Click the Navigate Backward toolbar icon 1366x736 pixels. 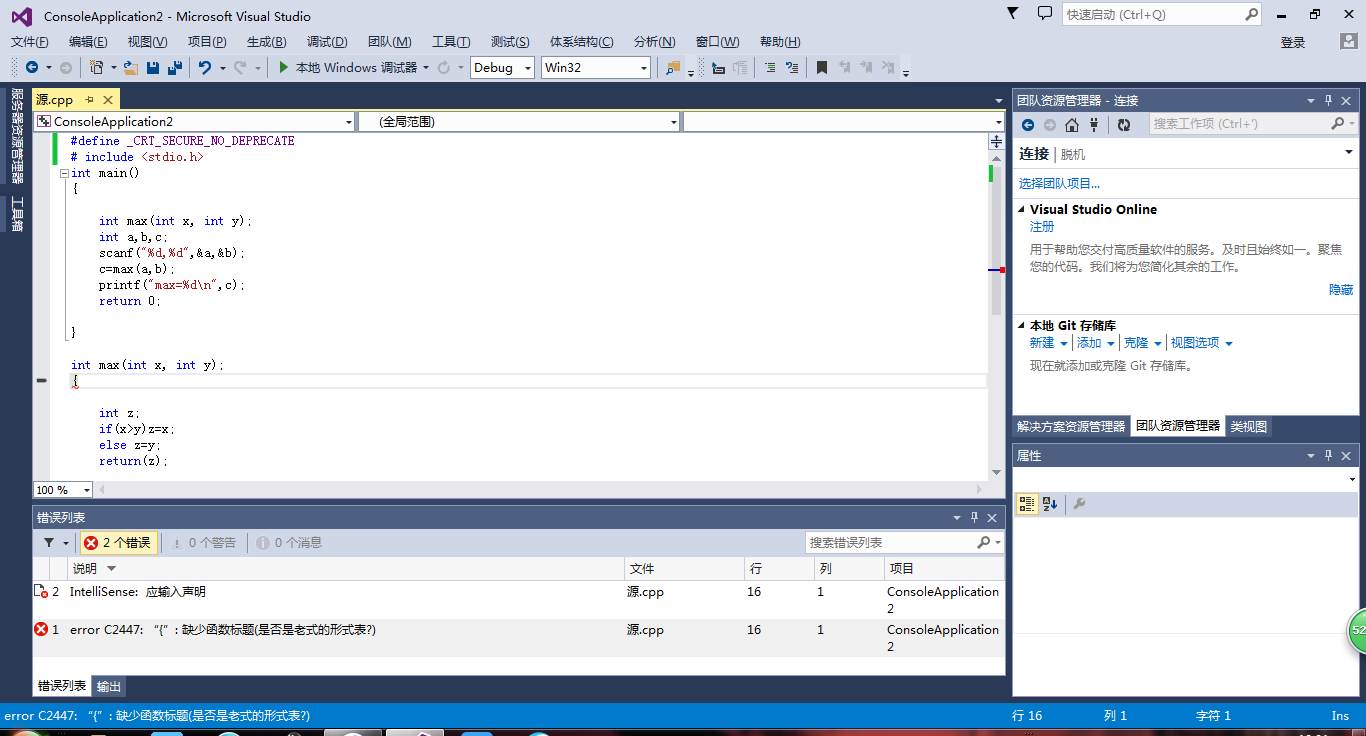point(32,68)
